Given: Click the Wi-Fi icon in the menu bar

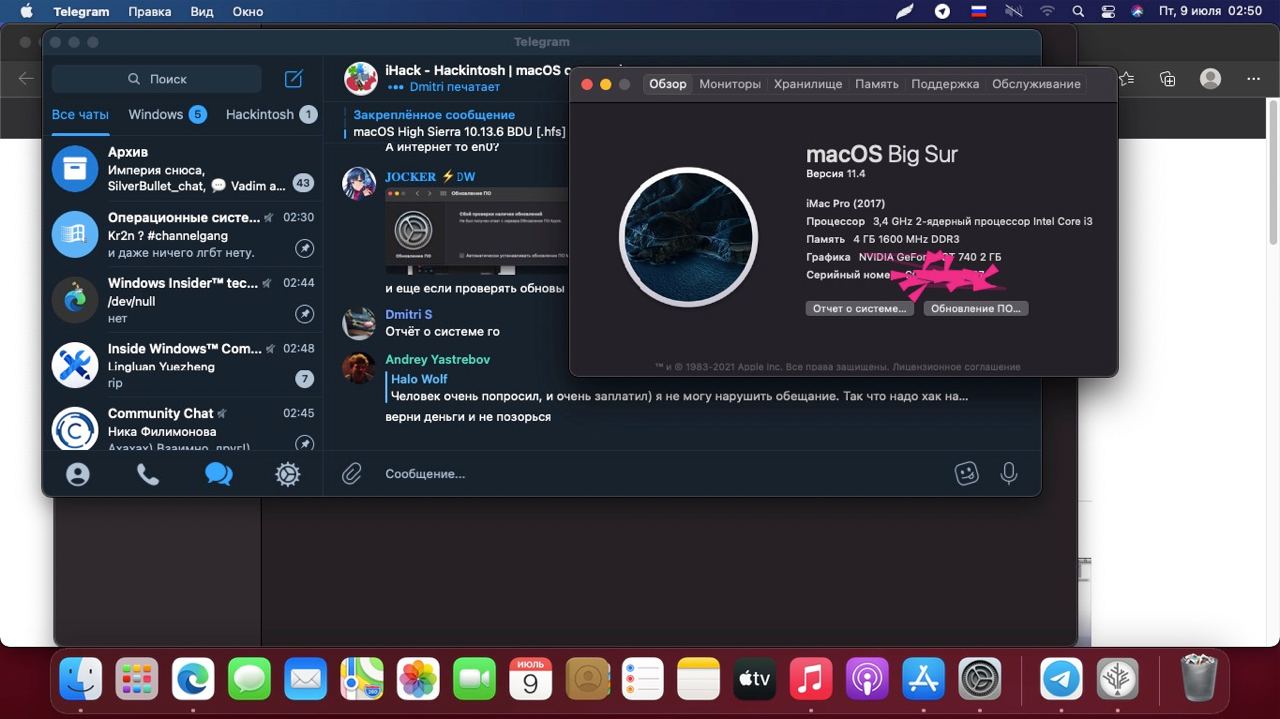Looking at the screenshot, I should point(1047,11).
